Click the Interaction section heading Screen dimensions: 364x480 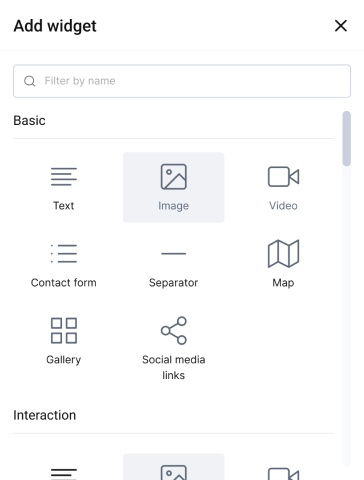coord(45,415)
